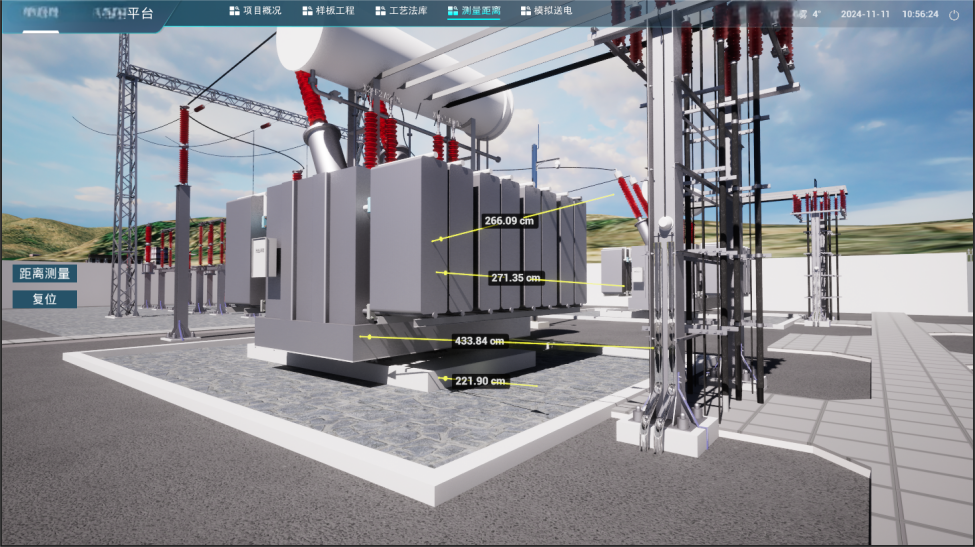This screenshot has height=547, width=975.
Task: Click the 10:56:24 clock display
Action: tap(919, 15)
